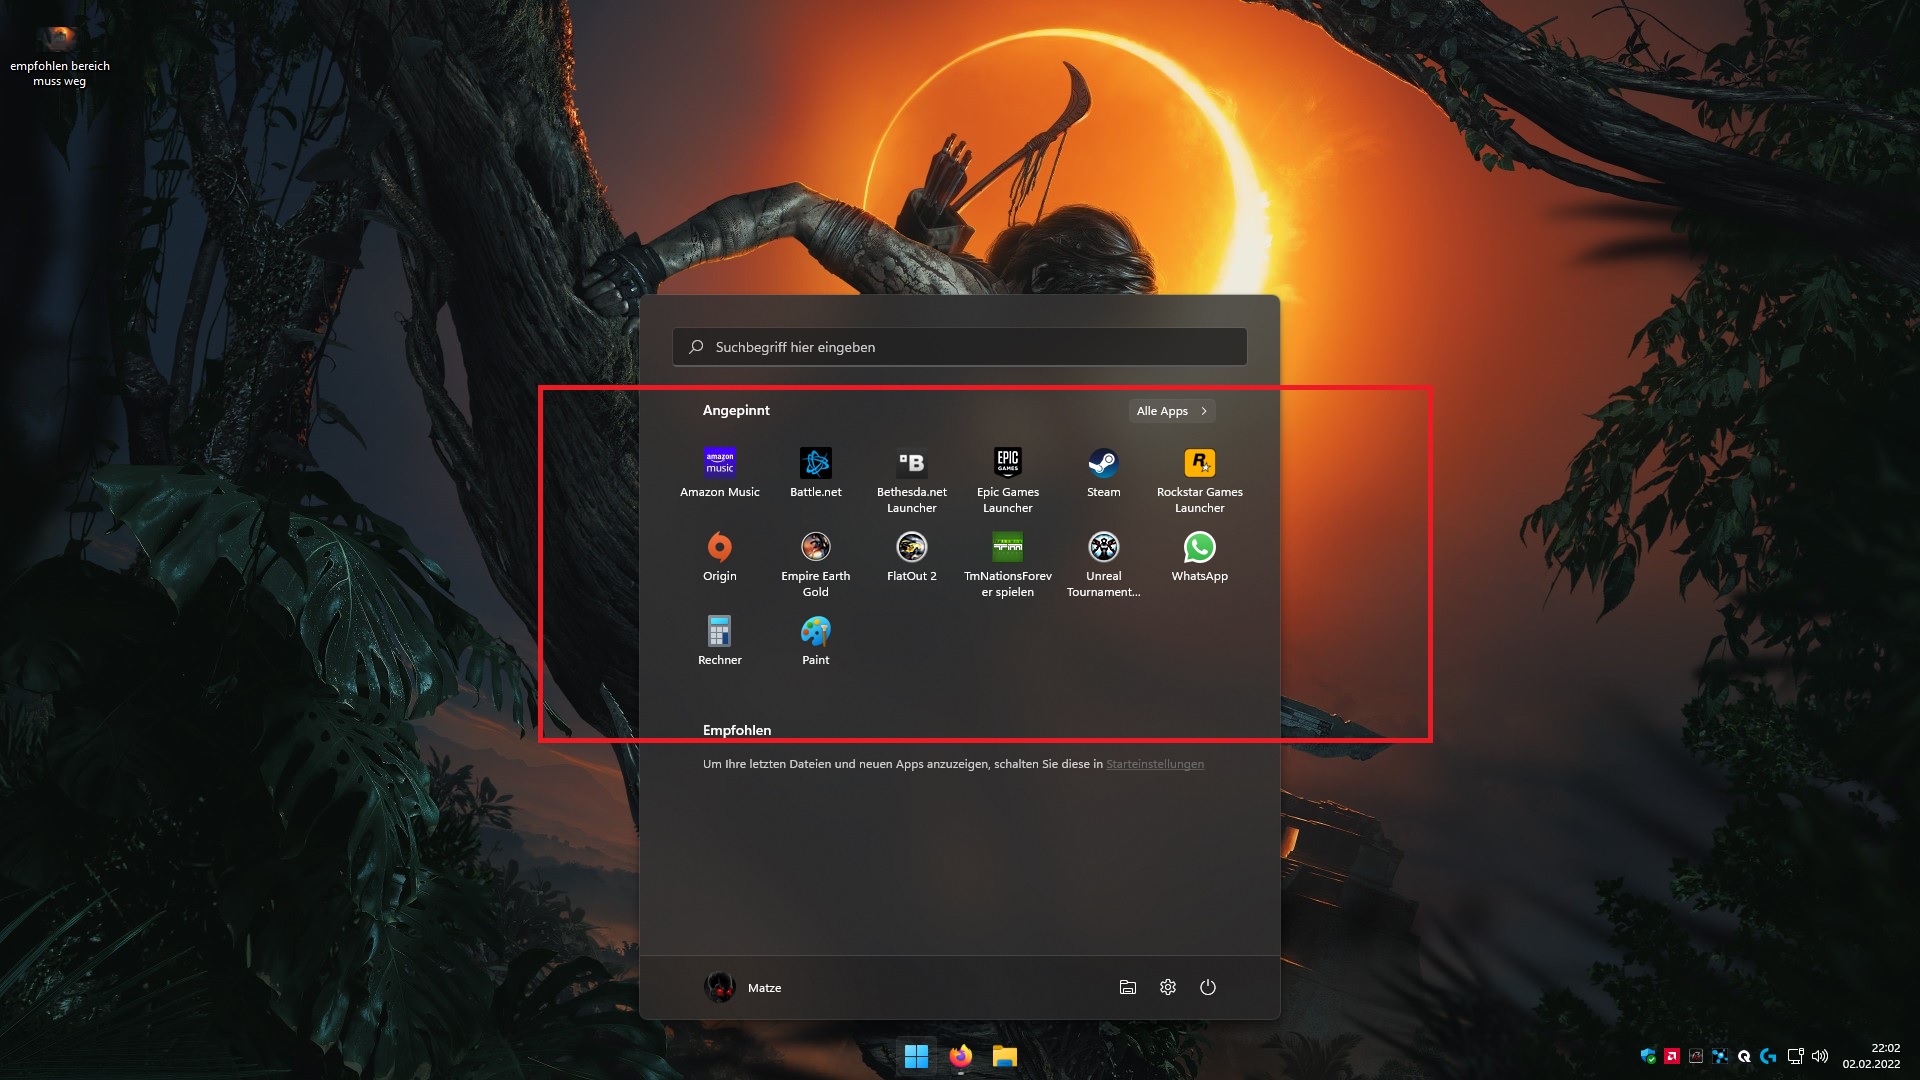The height and width of the screenshot is (1080, 1920).
Task: Launch FlatOut 2 game
Action: click(911, 556)
